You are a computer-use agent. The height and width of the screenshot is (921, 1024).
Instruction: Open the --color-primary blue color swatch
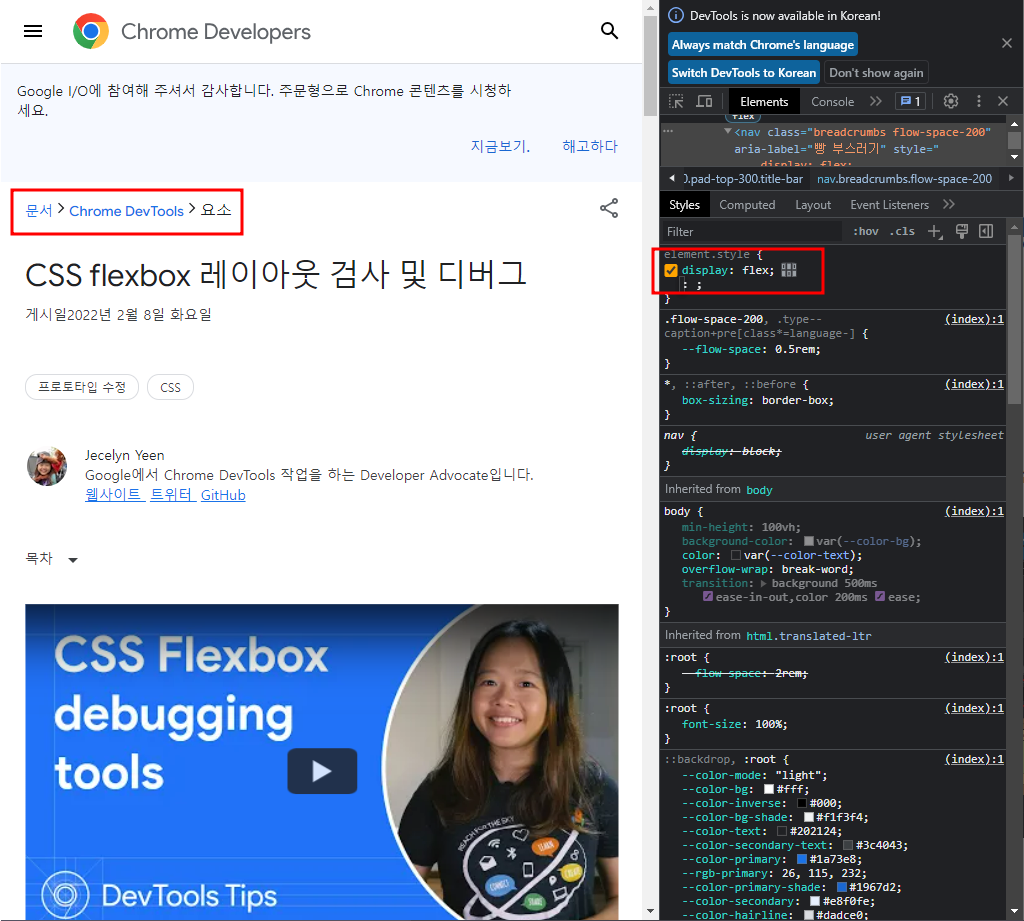tap(802, 859)
